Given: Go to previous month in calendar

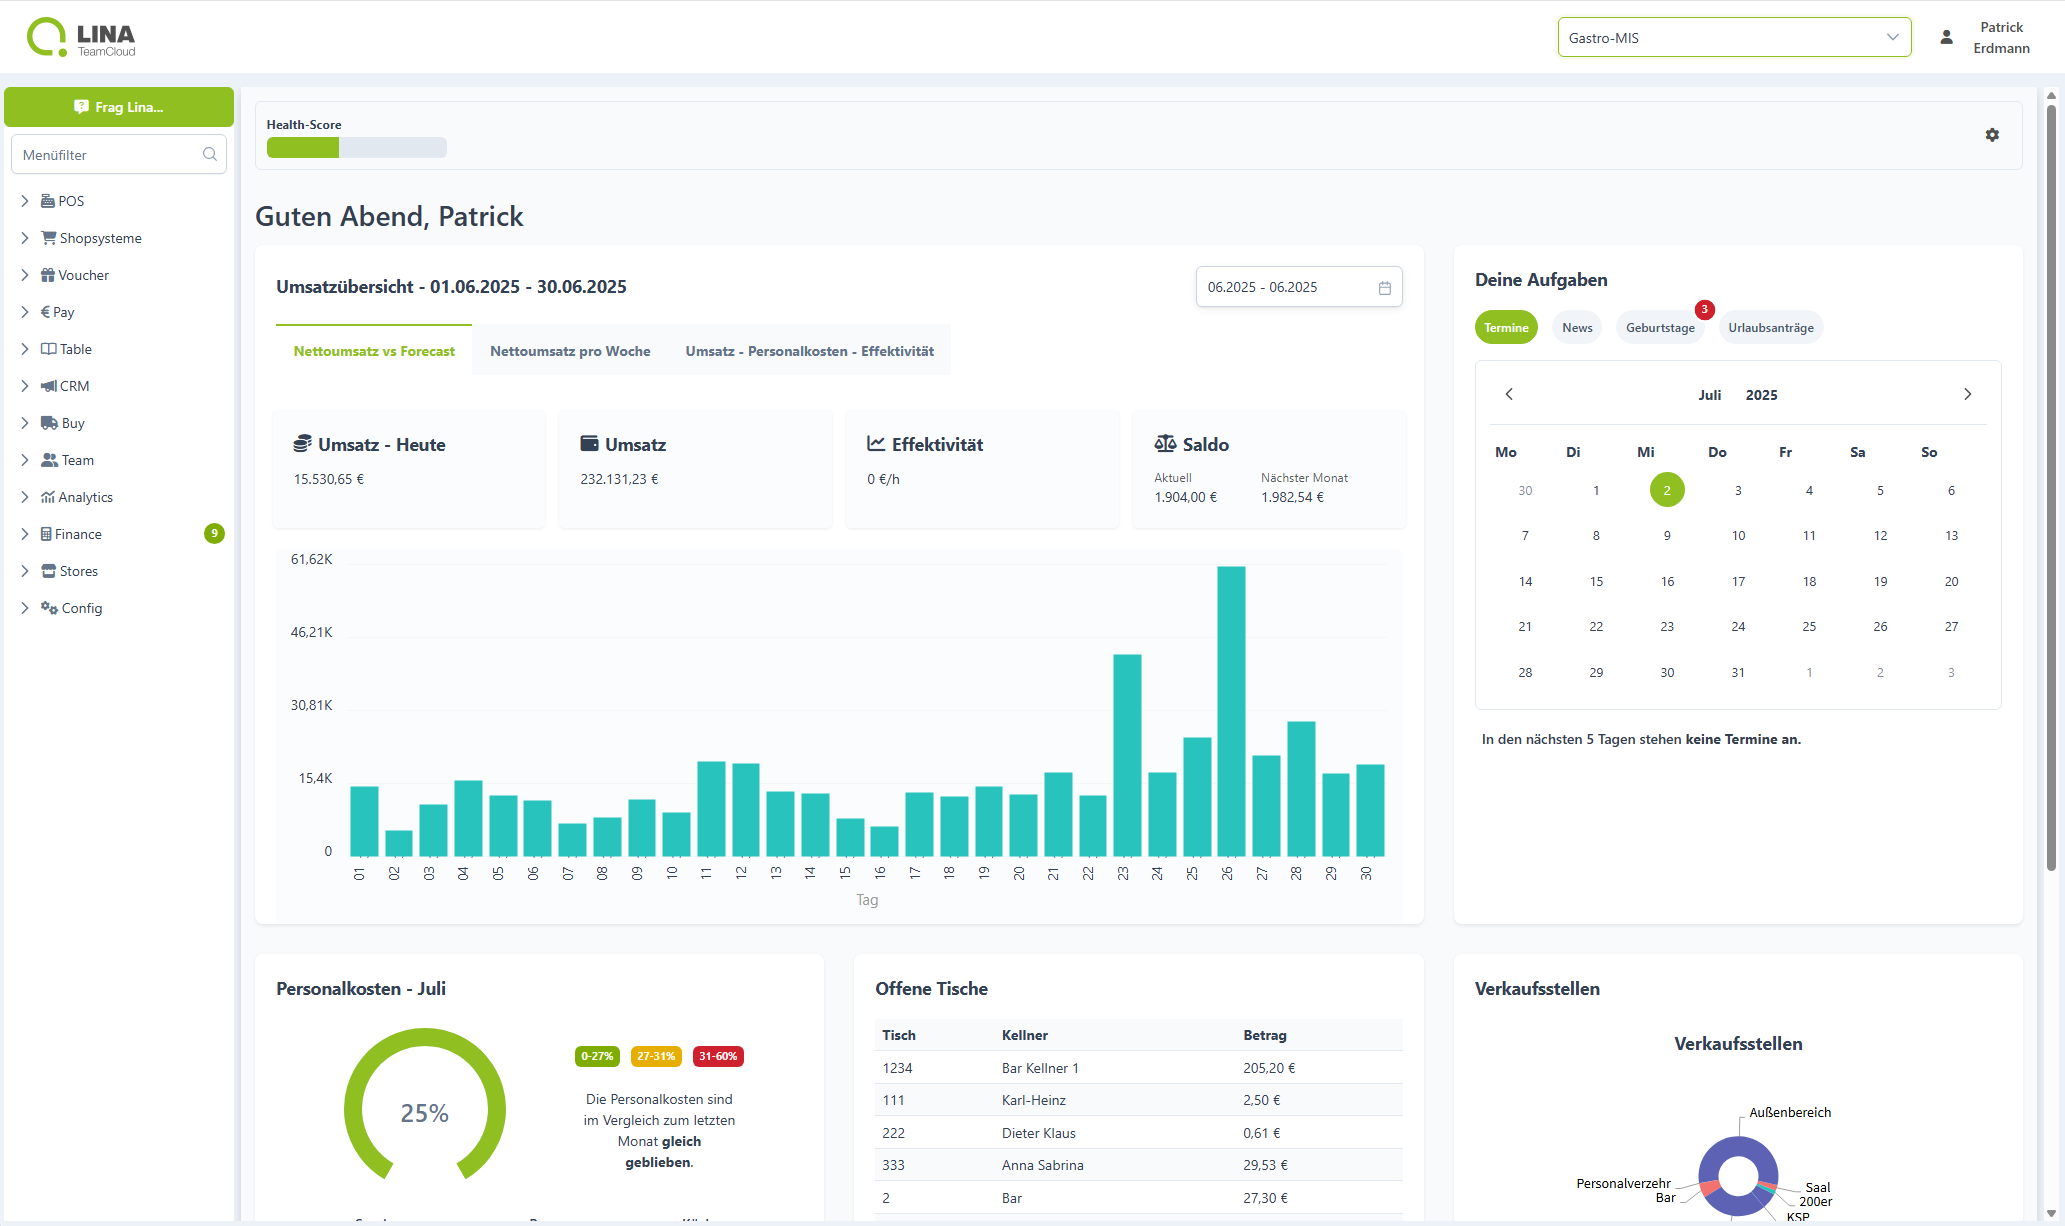Looking at the screenshot, I should click(x=1509, y=394).
